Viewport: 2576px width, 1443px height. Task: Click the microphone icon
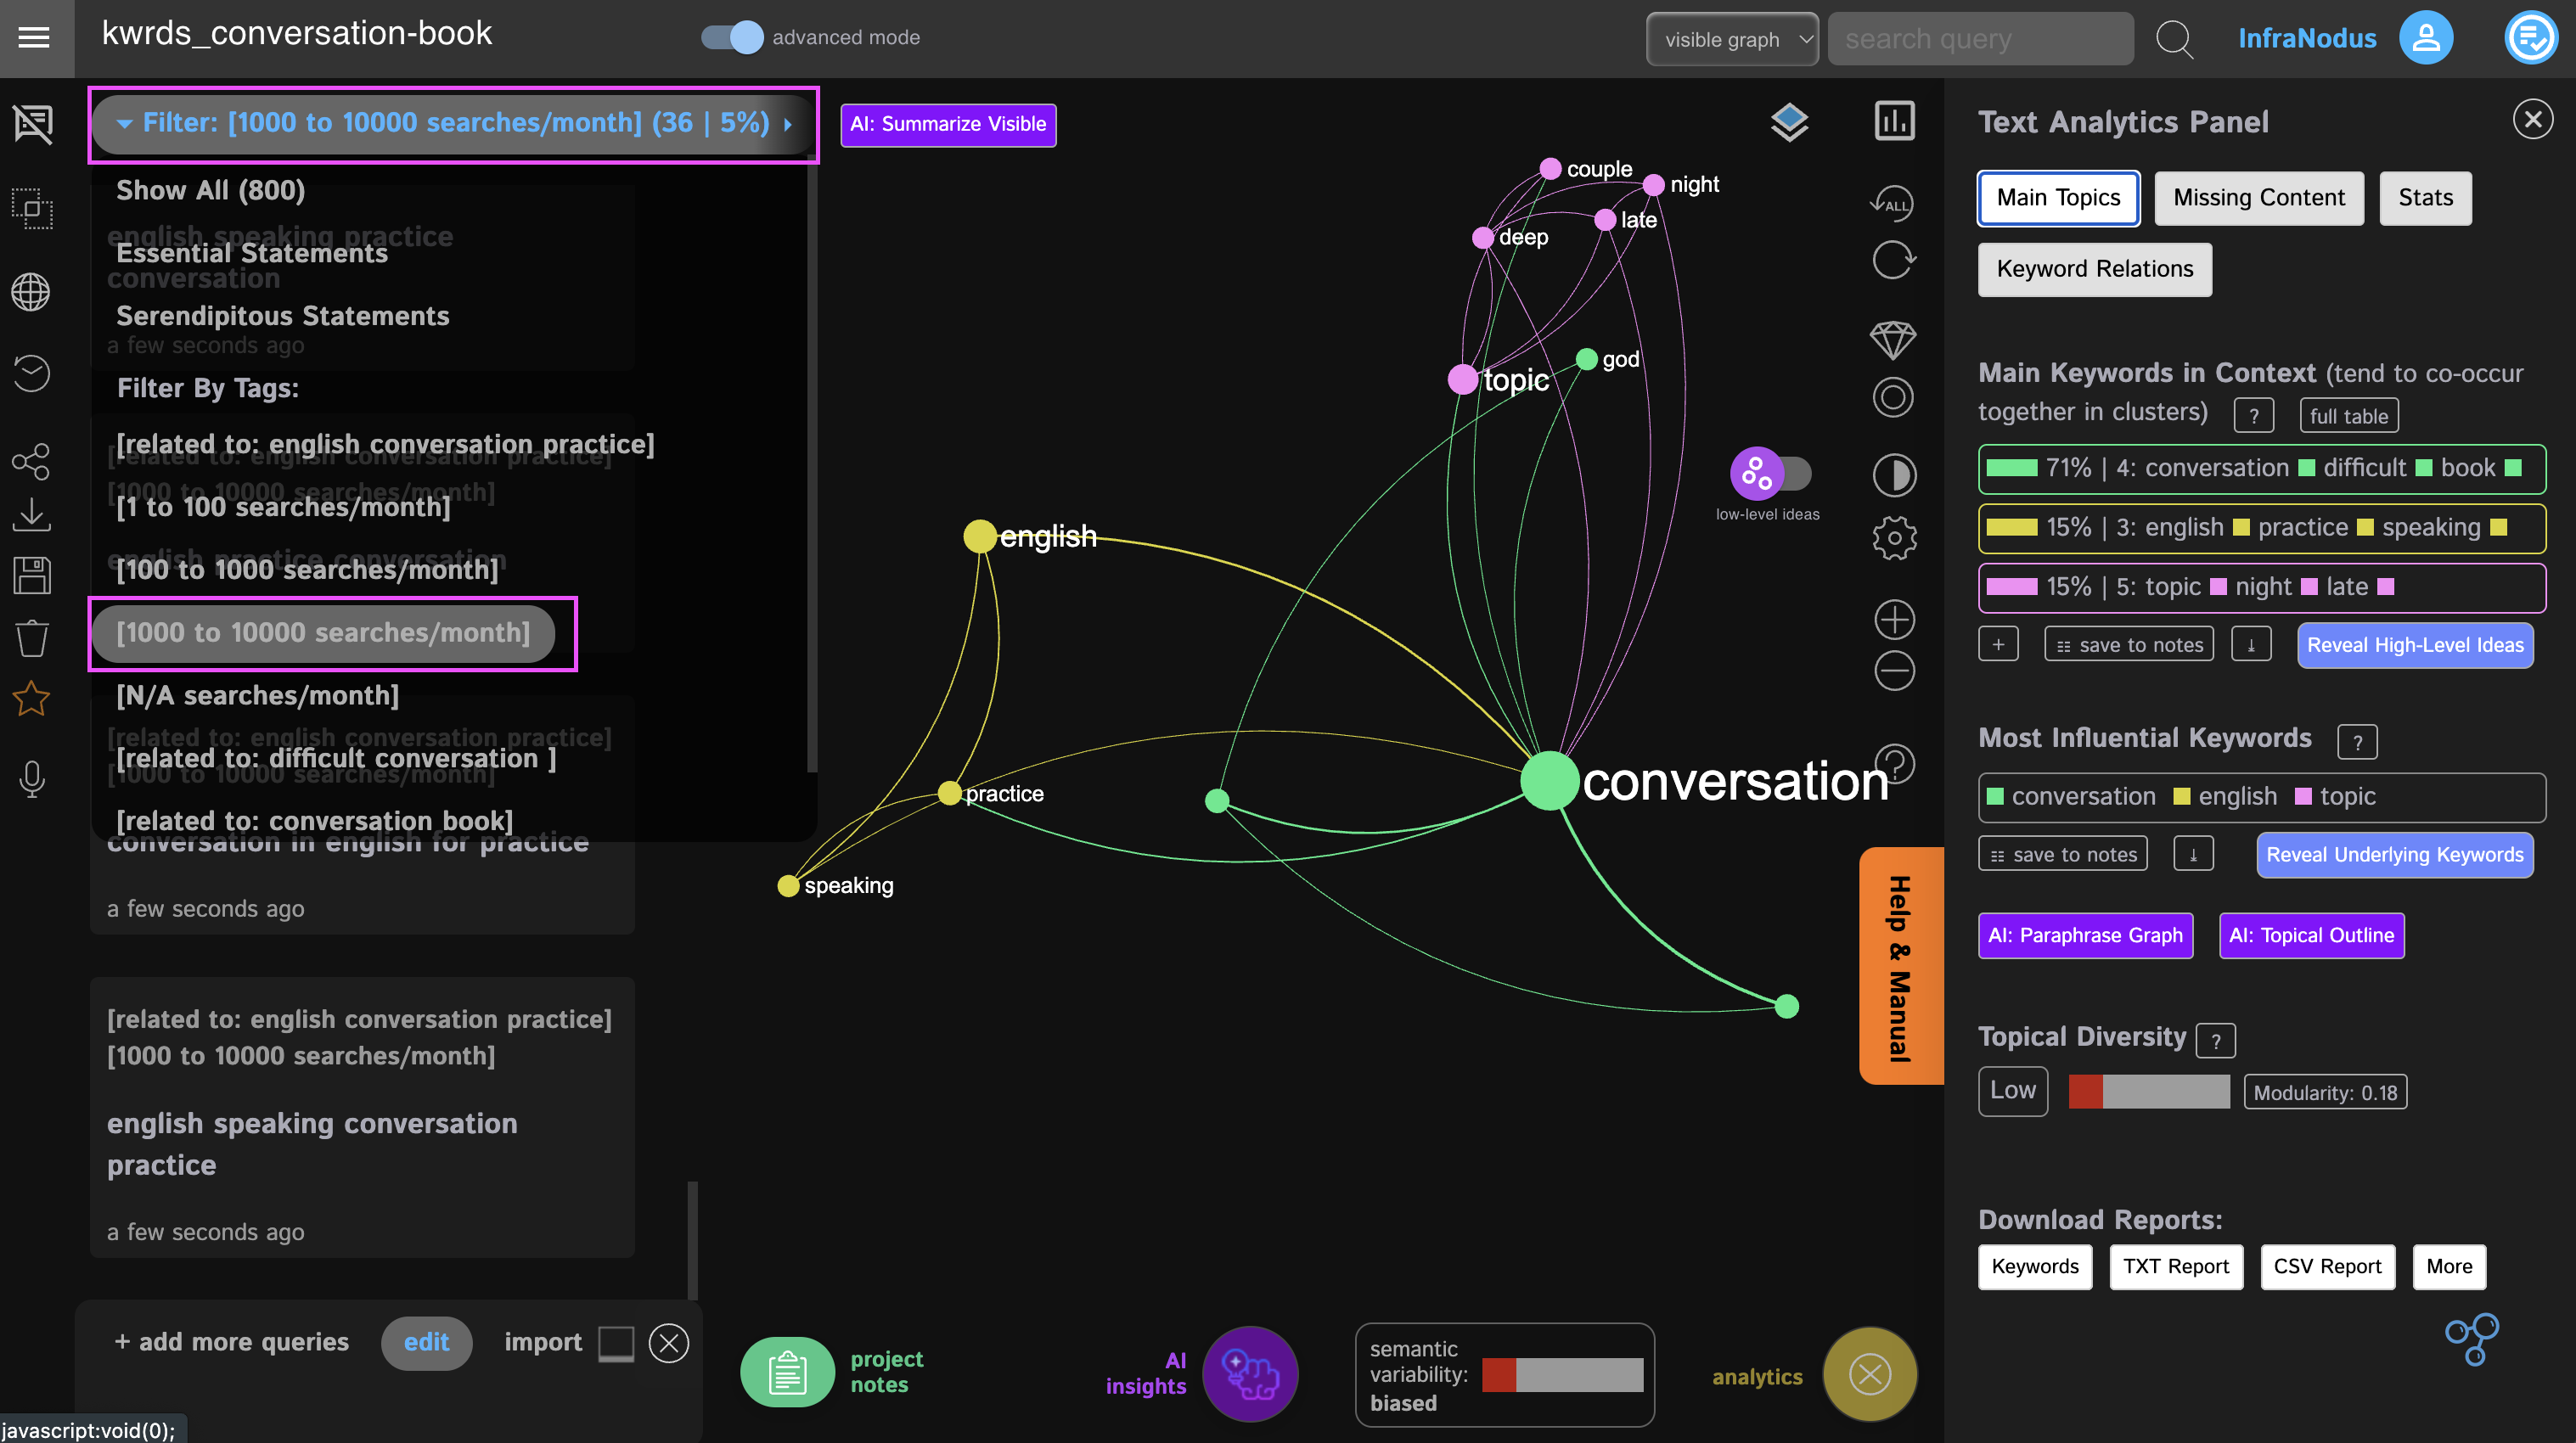(x=31, y=778)
